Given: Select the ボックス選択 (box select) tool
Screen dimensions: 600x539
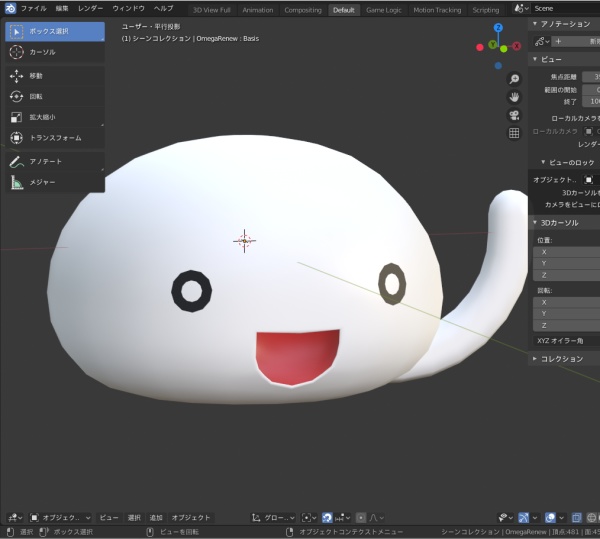Looking at the screenshot, I should click(x=55, y=31).
